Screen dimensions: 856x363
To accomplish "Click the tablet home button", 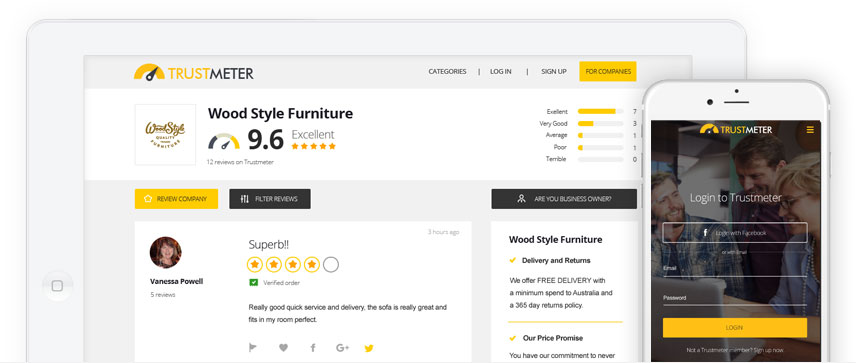I will coord(57,286).
